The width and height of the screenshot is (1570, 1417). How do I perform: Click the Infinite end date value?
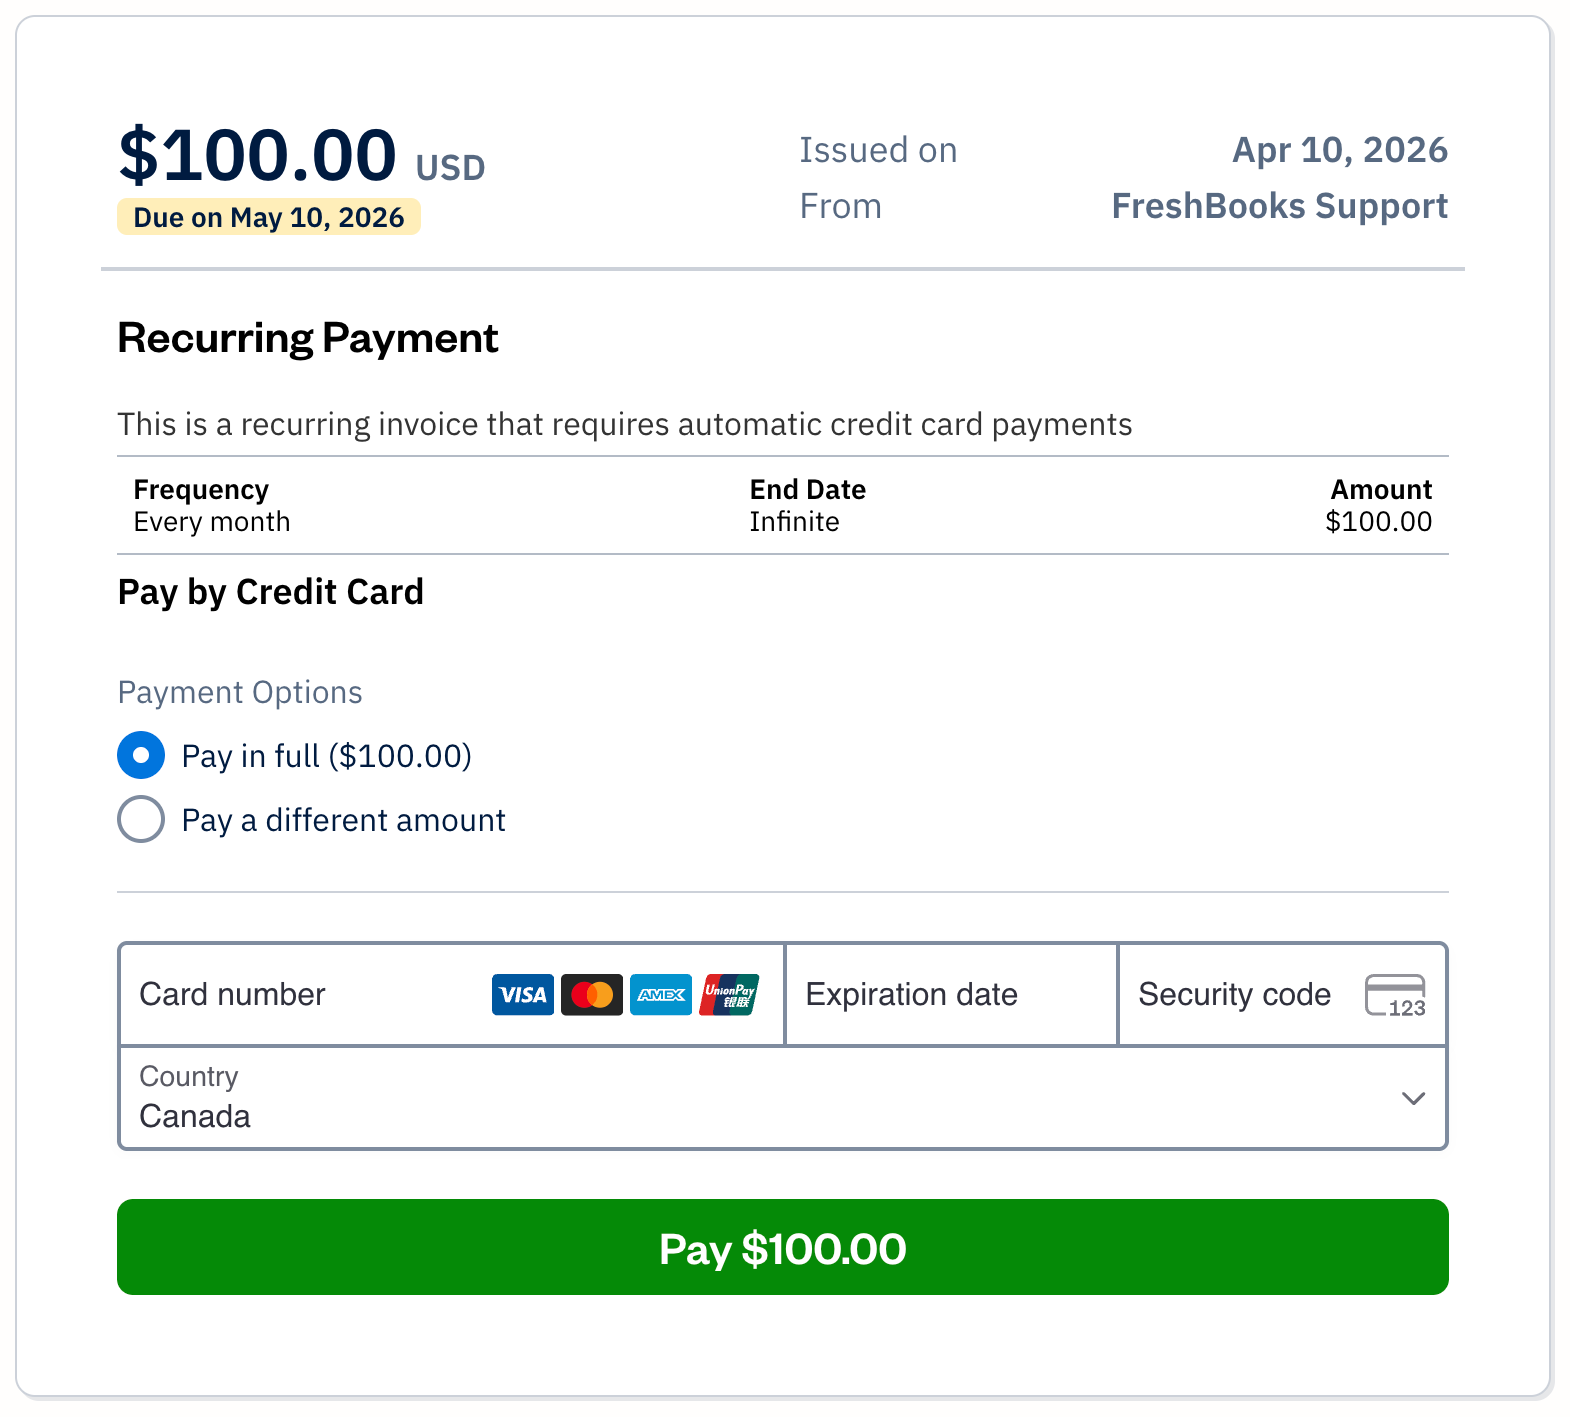click(794, 521)
